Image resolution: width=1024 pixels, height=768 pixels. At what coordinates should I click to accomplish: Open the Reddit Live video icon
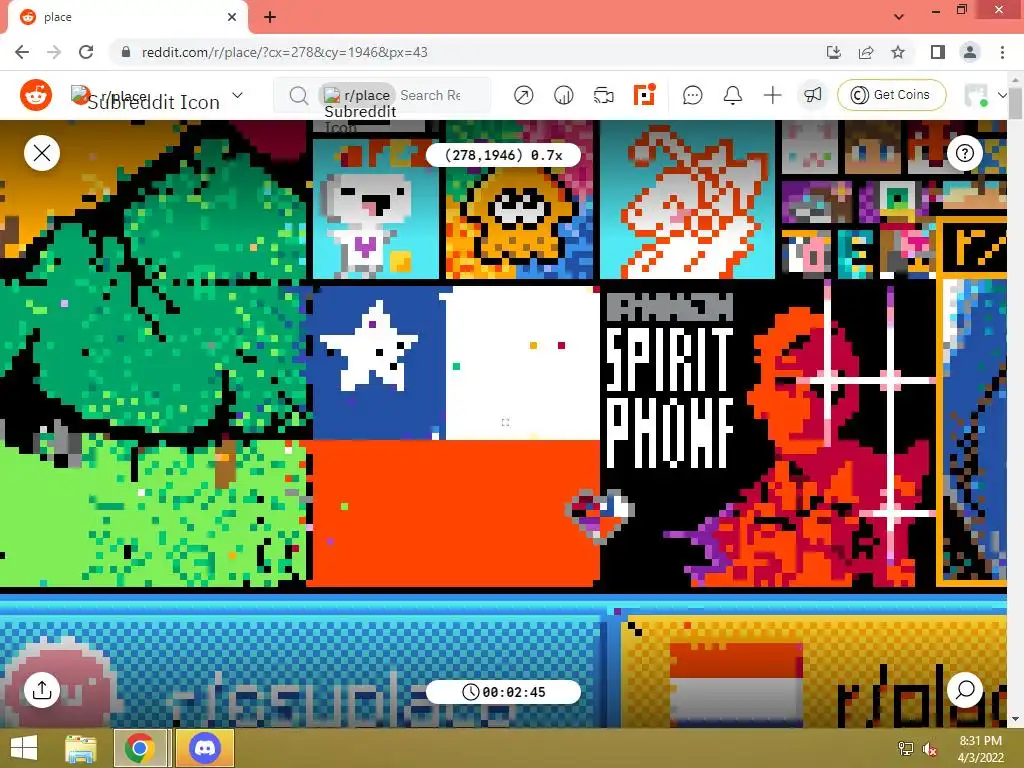click(x=603, y=95)
